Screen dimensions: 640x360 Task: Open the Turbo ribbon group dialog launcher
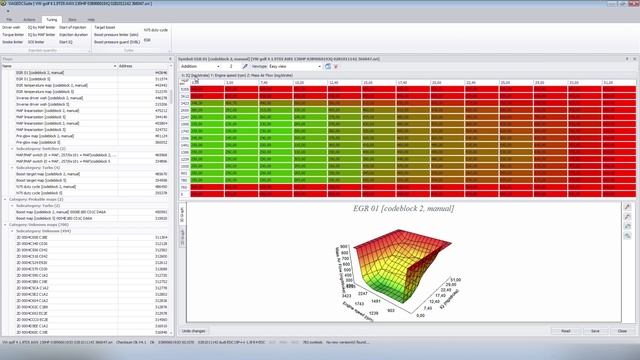pos(169,51)
